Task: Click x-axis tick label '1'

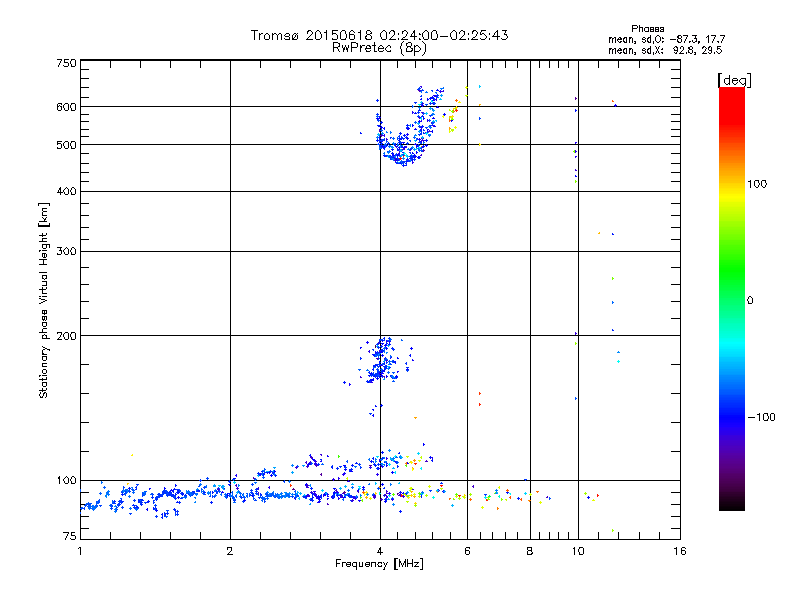Action: click(x=80, y=551)
